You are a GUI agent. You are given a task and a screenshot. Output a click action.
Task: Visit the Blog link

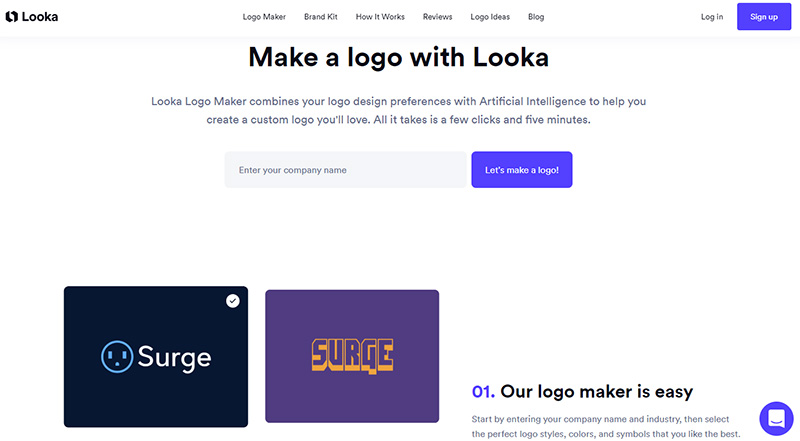[x=536, y=17]
